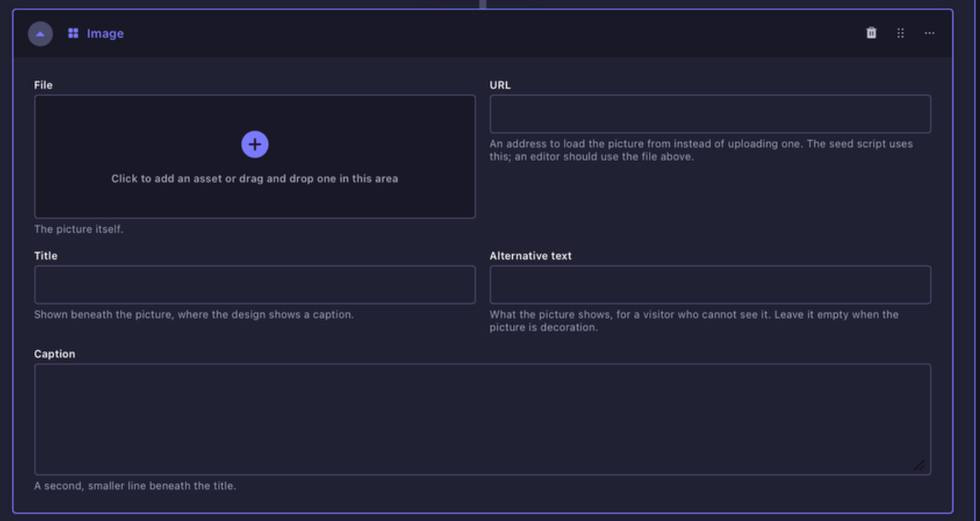Click inside the Caption text area
980x521 pixels.
pyautogui.click(x=482, y=419)
